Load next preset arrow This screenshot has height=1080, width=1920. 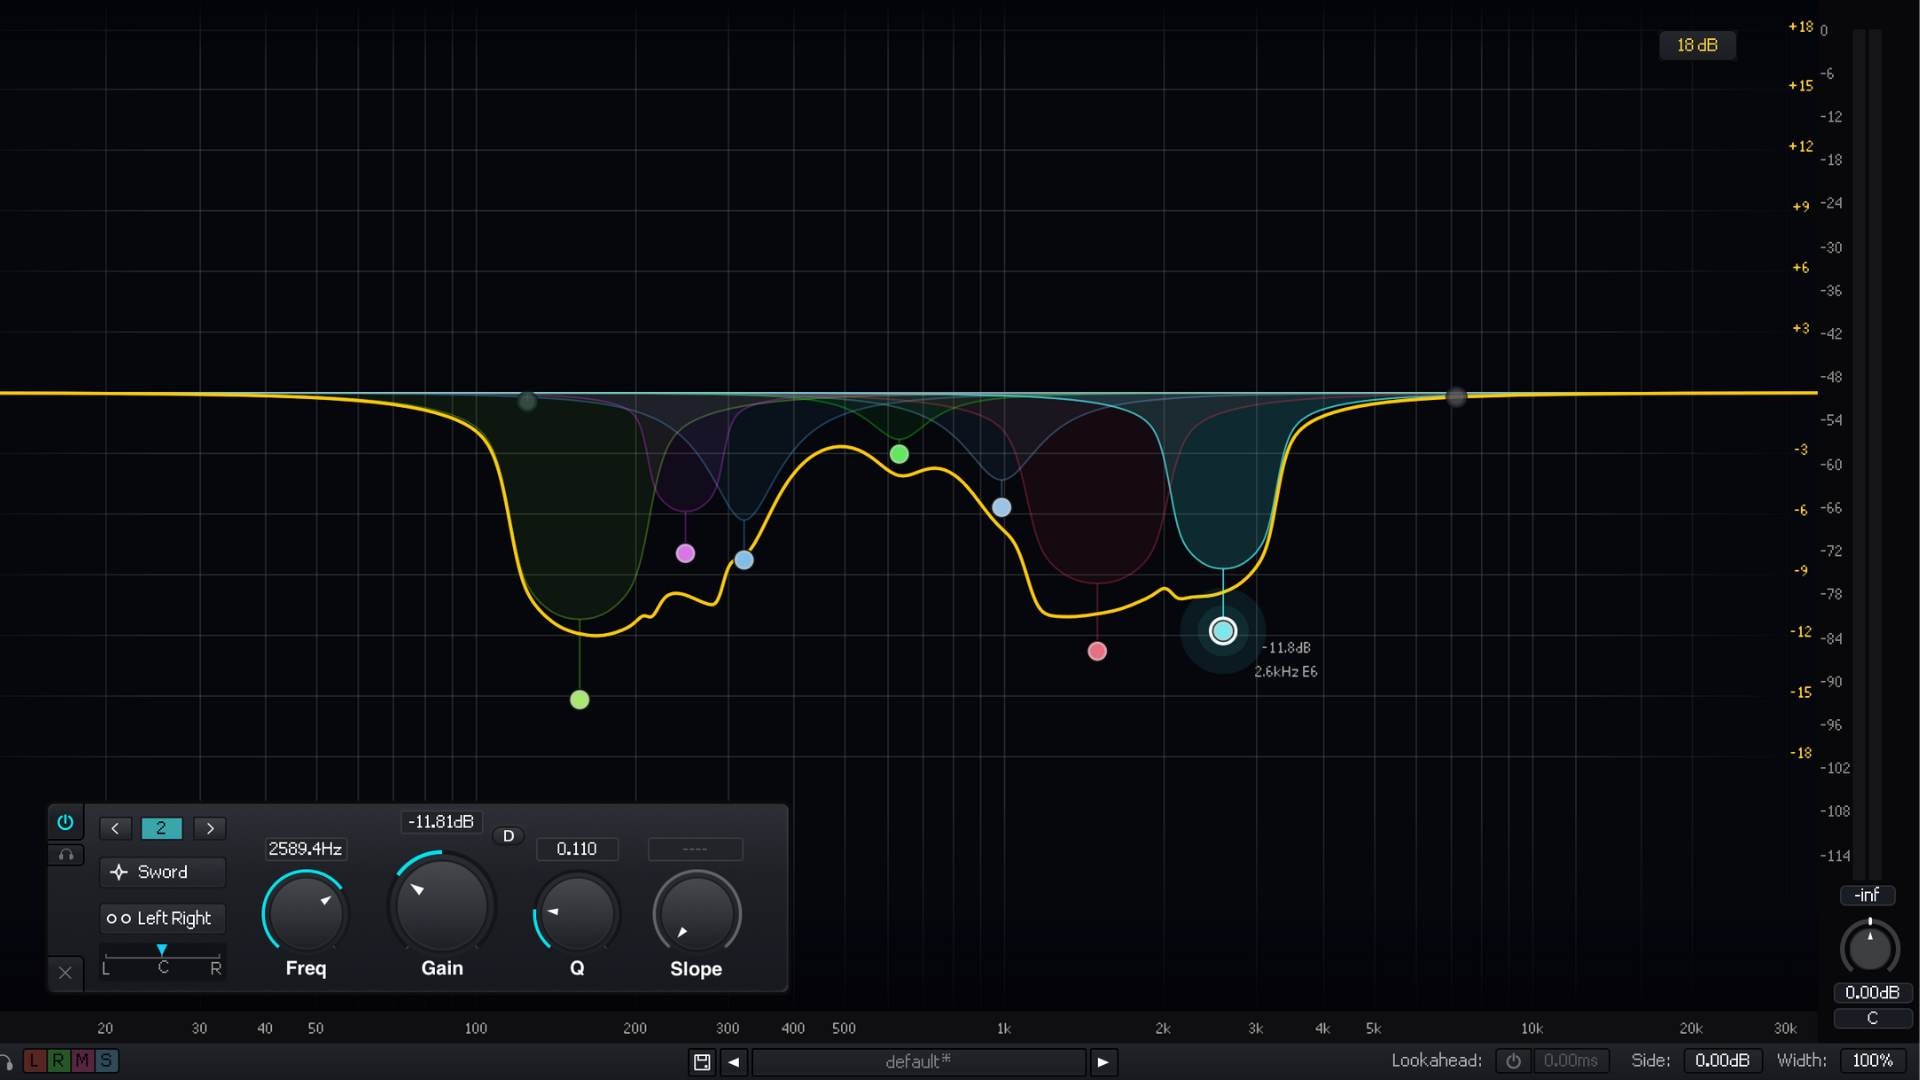coord(1103,1062)
